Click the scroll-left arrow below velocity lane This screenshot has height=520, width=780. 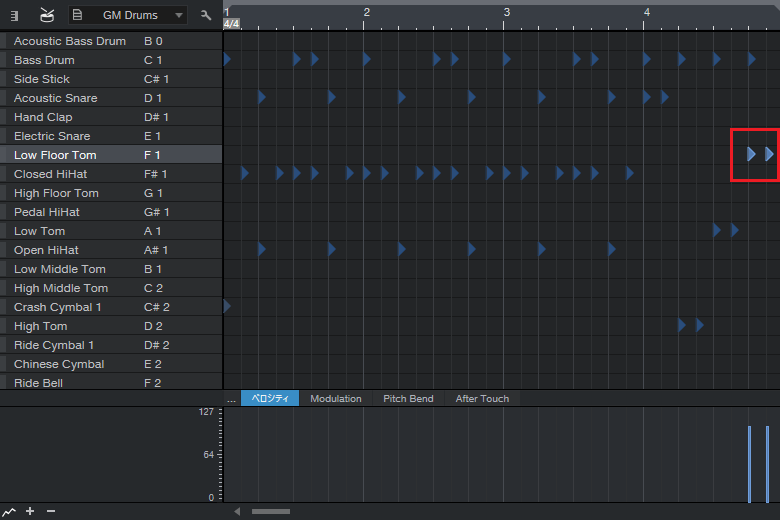click(237, 511)
